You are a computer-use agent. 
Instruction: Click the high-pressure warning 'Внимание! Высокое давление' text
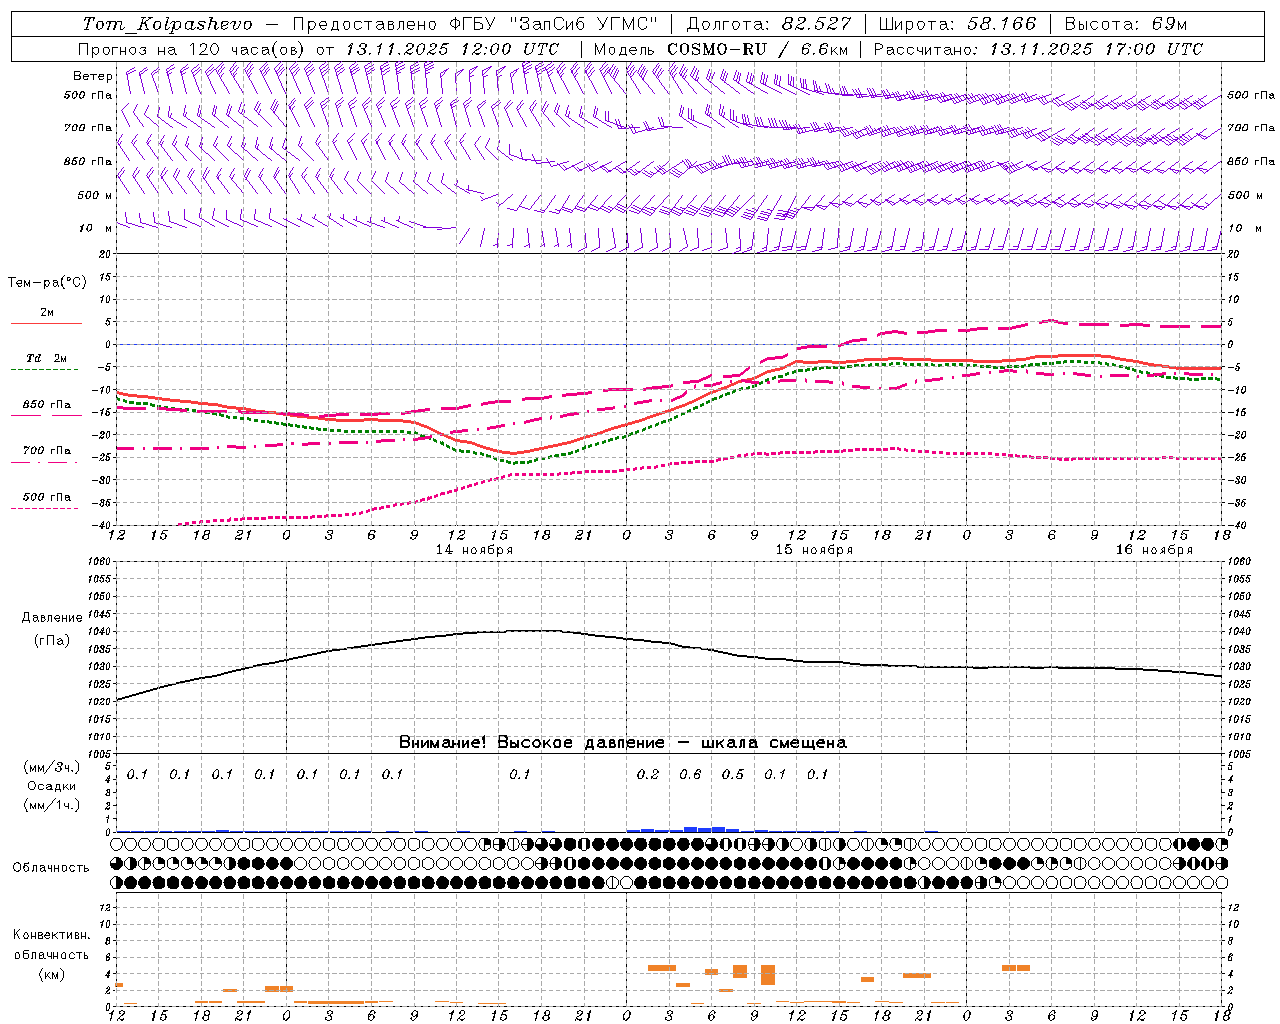coord(531,743)
